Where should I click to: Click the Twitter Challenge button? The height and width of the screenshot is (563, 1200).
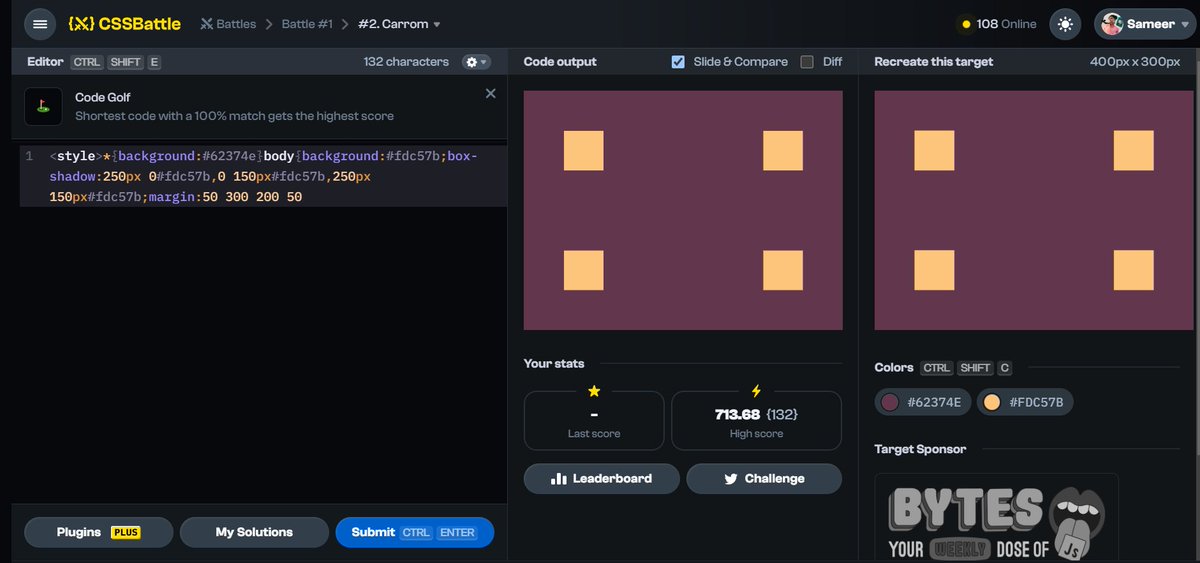pos(764,479)
